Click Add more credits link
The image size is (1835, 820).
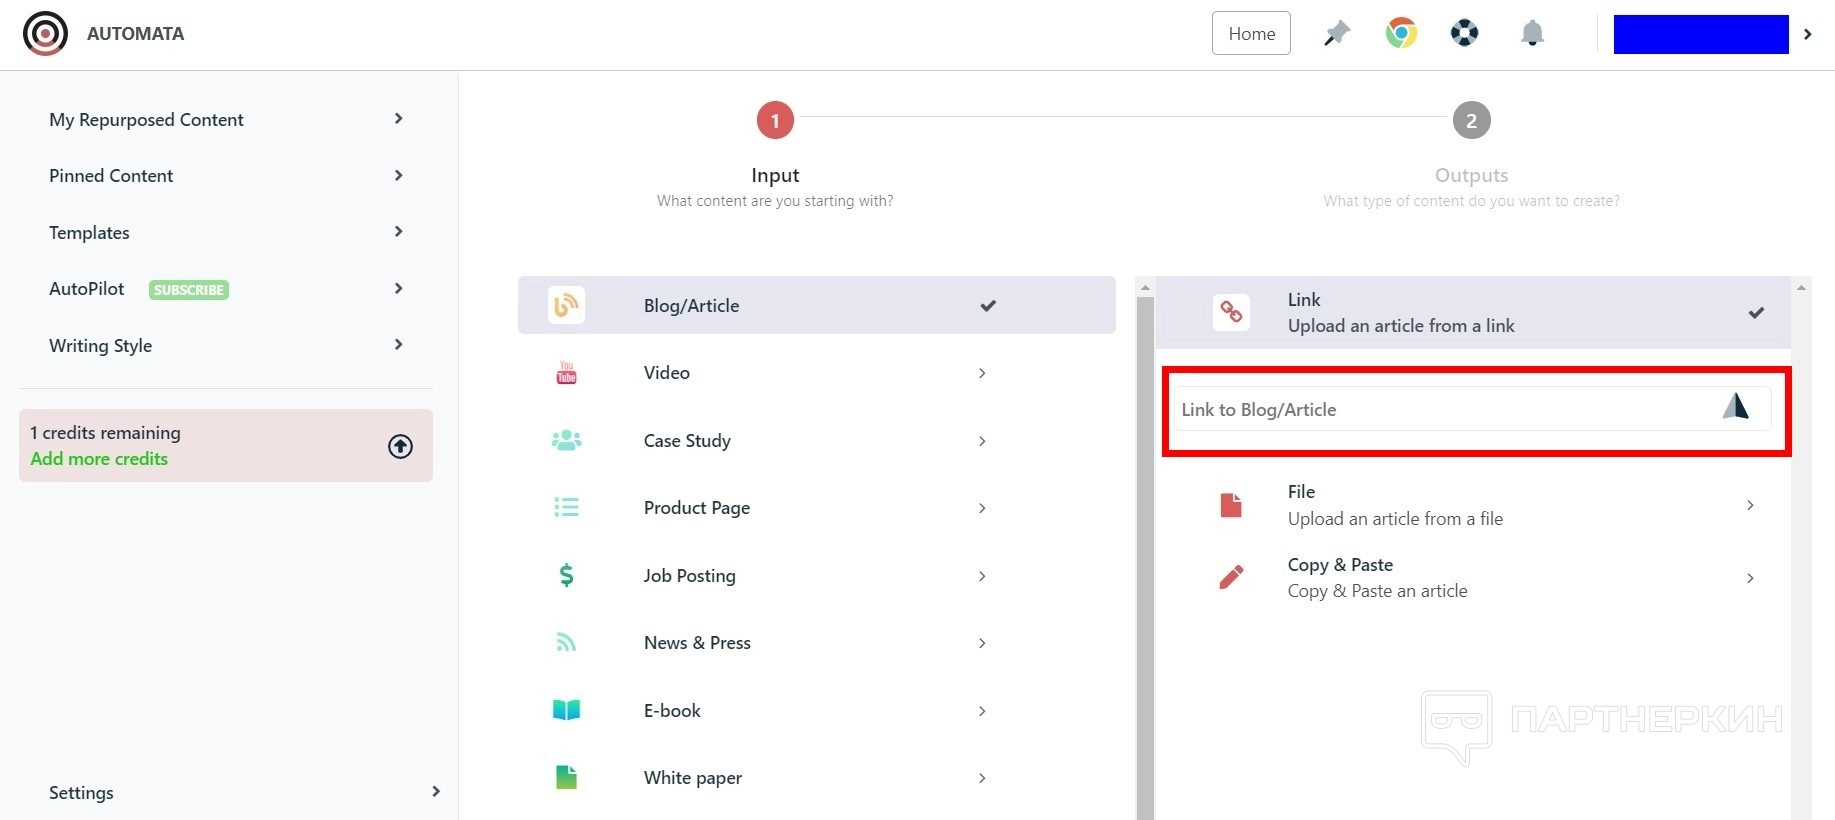click(x=99, y=459)
